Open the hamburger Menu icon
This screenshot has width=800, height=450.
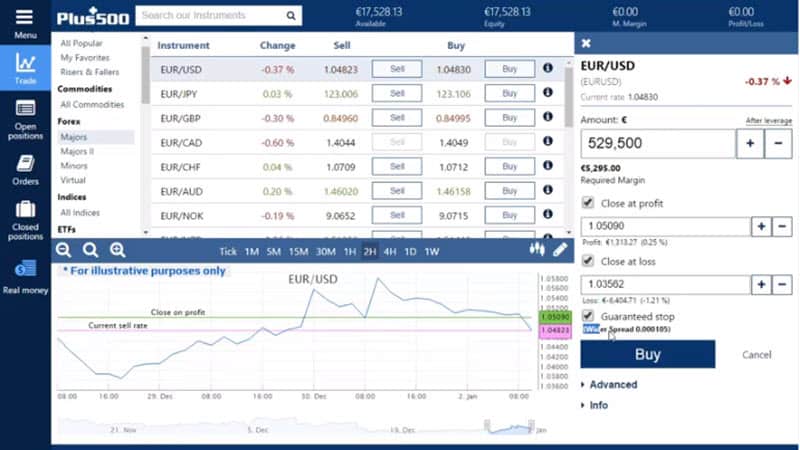click(x=24, y=17)
